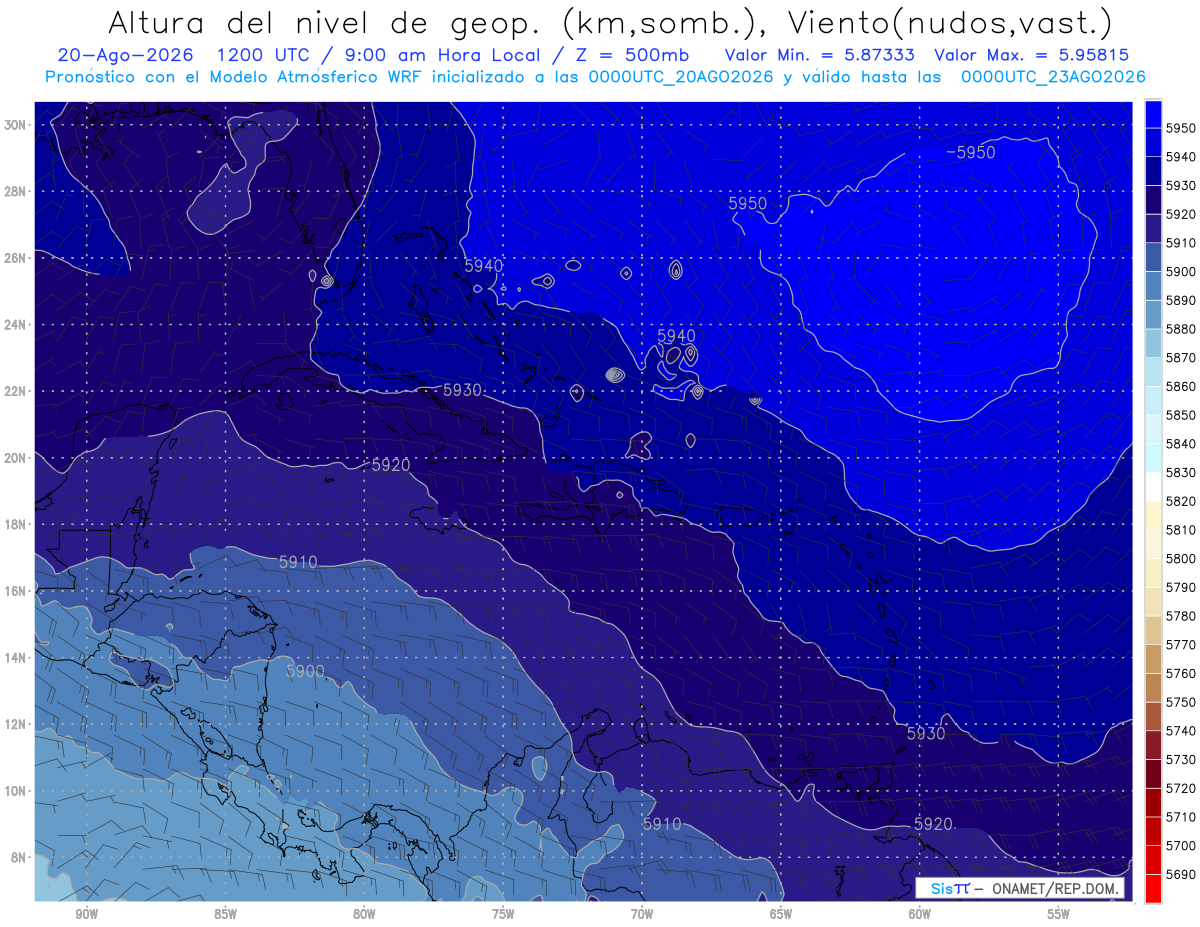Click the 8N latitude axis label
The width and height of the screenshot is (1200, 927).
tap(19, 858)
